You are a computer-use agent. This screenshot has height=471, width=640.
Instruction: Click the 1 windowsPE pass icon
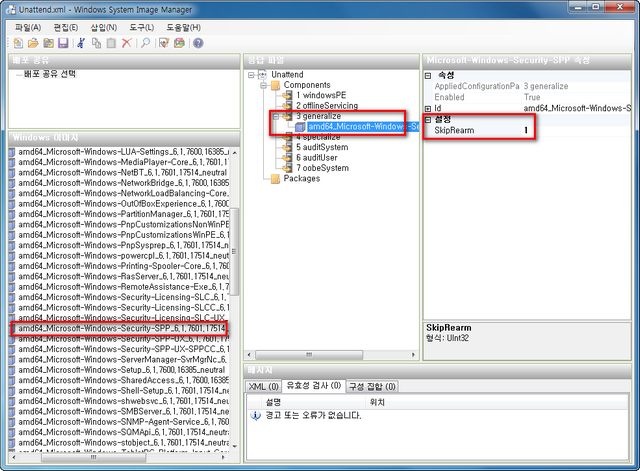tap(288, 96)
